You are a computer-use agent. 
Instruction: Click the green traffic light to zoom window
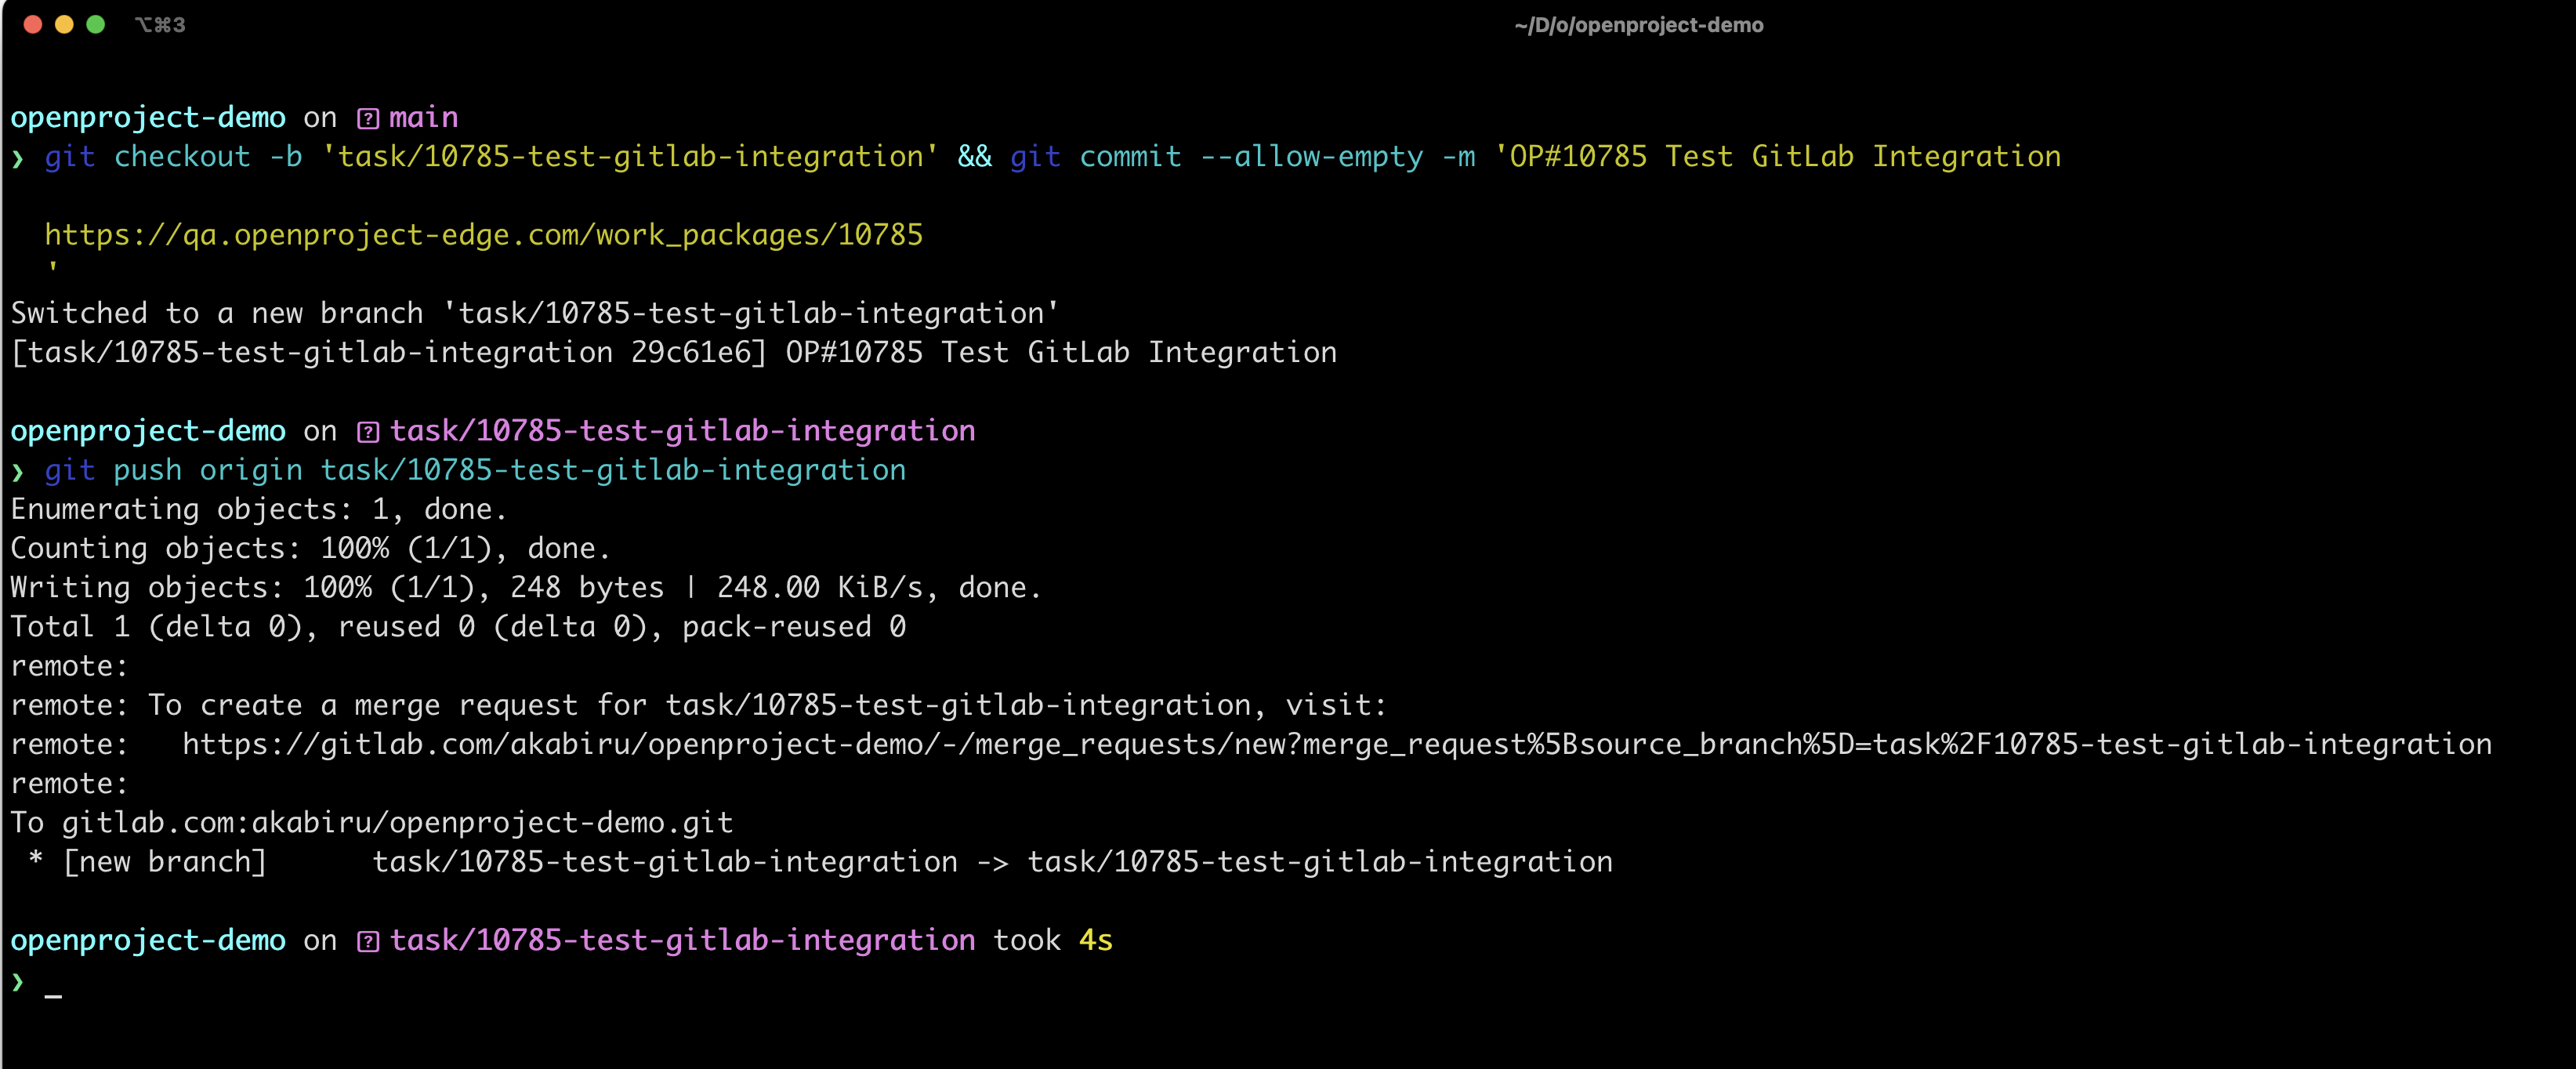(x=96, y=24)
